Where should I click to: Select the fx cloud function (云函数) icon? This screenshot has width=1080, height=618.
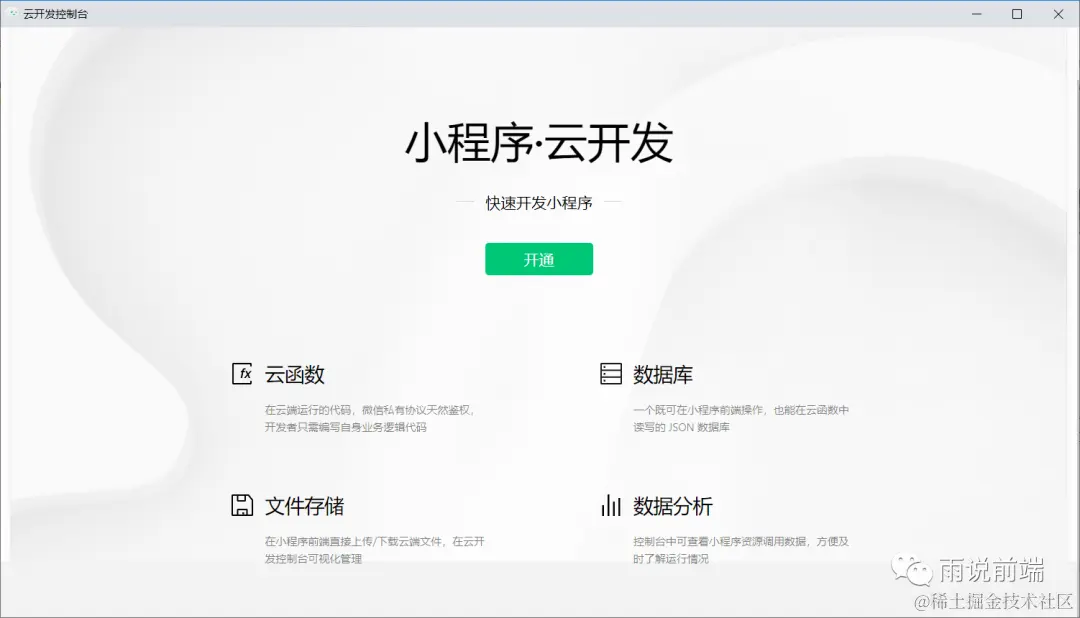coord(240,373)
